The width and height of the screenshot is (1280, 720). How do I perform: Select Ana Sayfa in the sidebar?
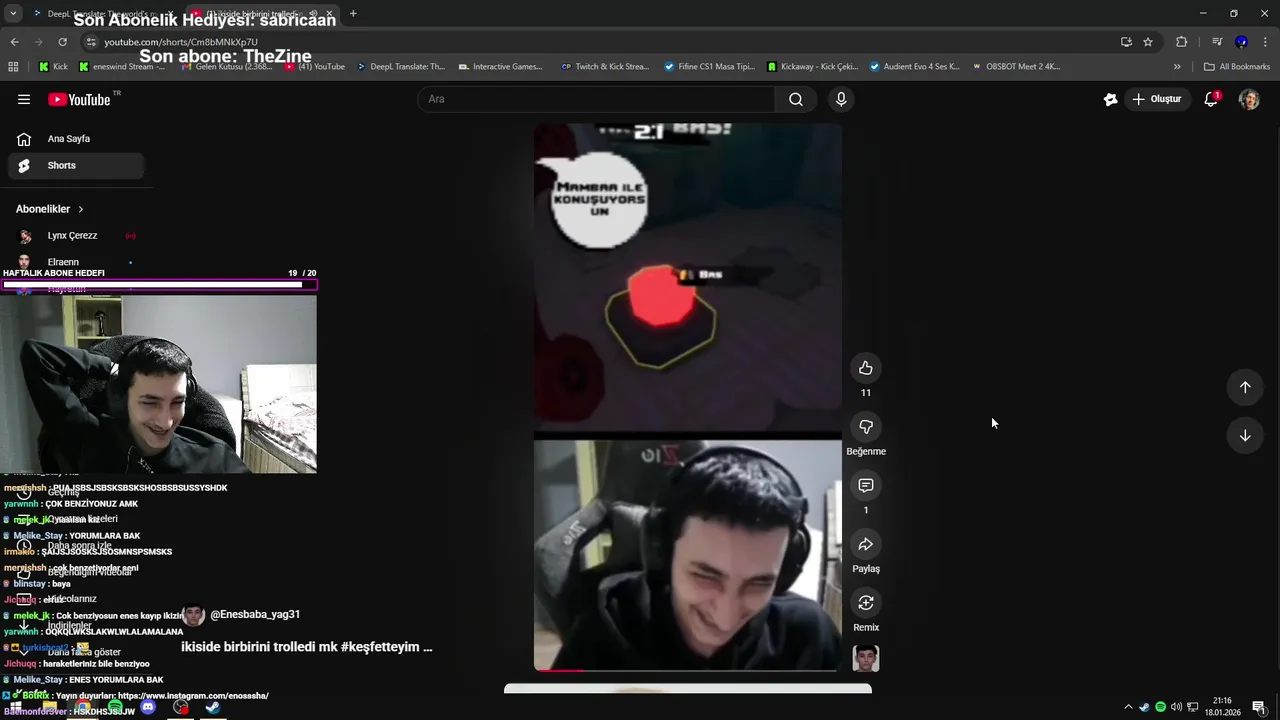(x=76, y=139)
